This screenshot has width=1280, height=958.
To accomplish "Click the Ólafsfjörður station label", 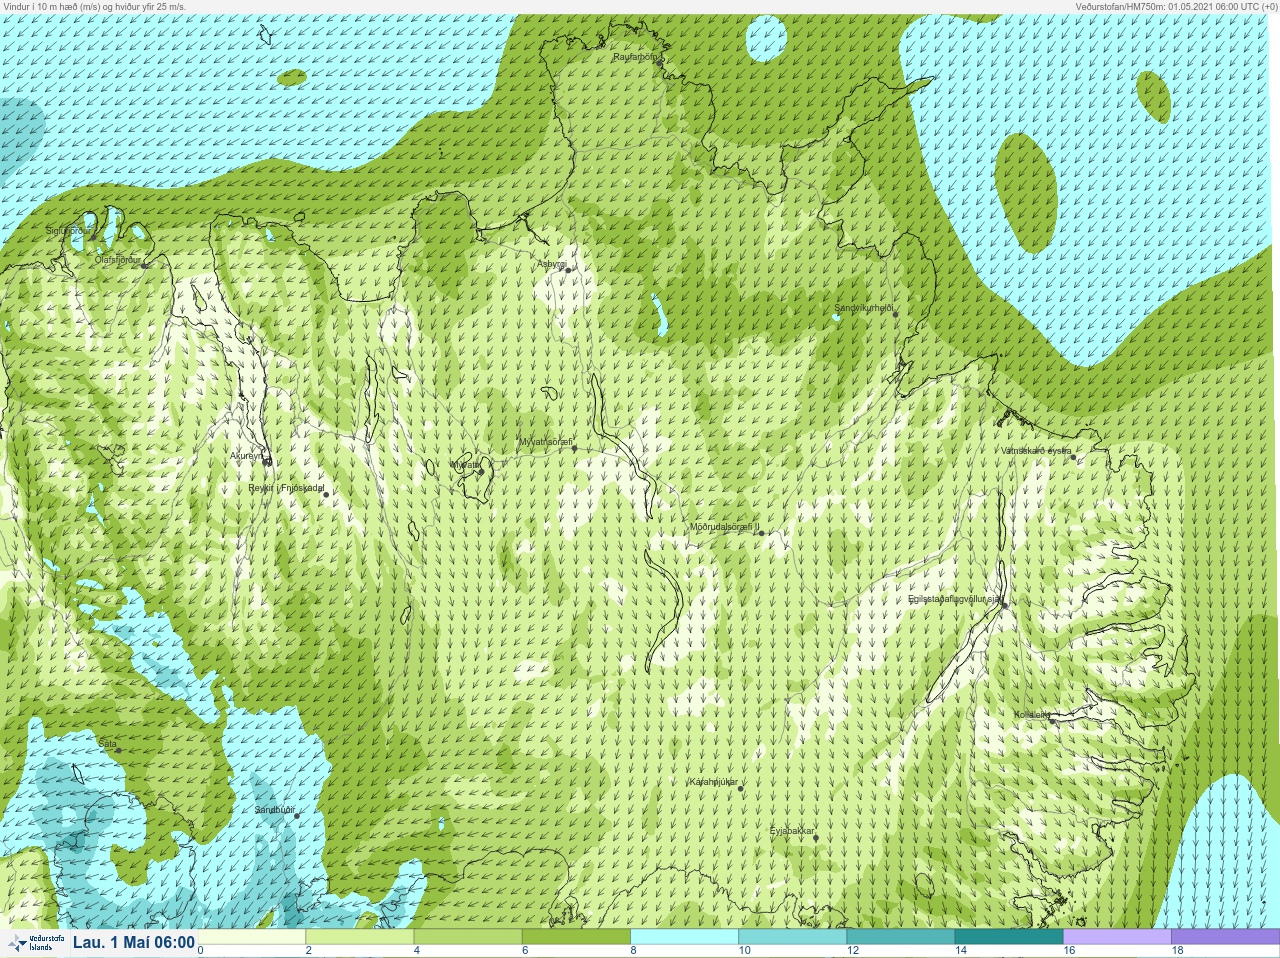I will [x=118, y=259].
